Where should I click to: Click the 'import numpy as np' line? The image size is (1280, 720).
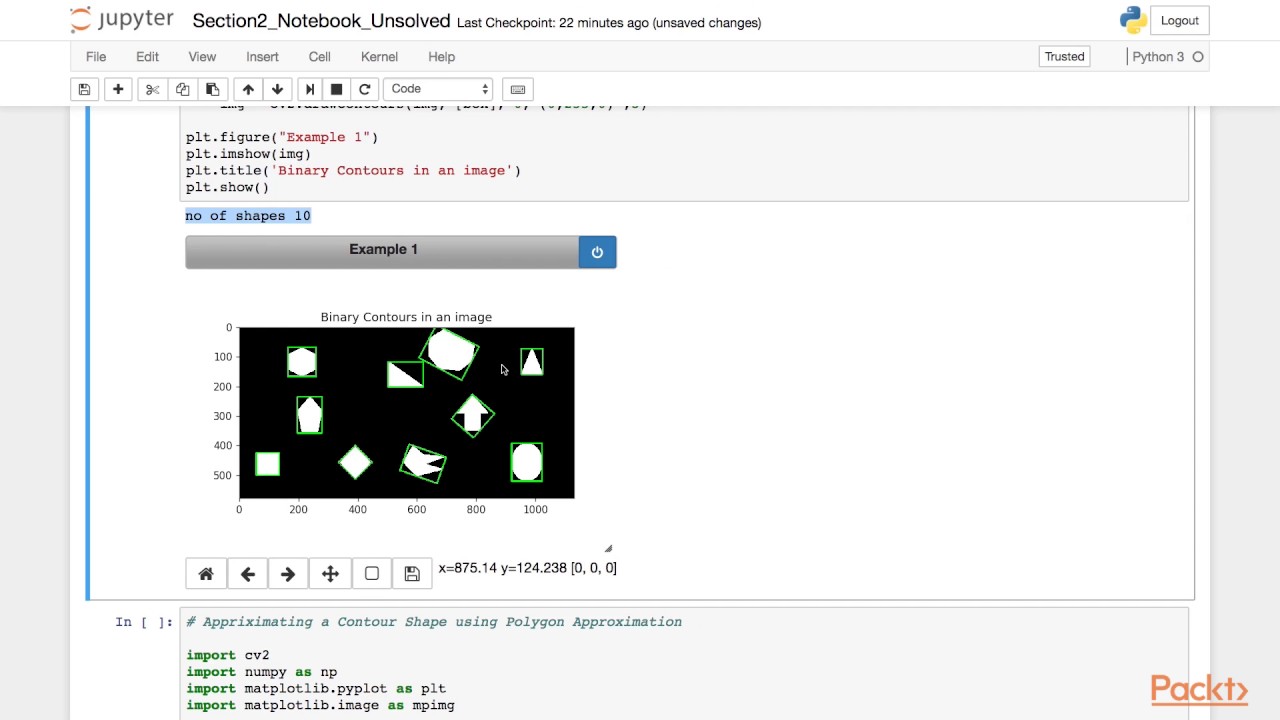click(x=262, y=672)
